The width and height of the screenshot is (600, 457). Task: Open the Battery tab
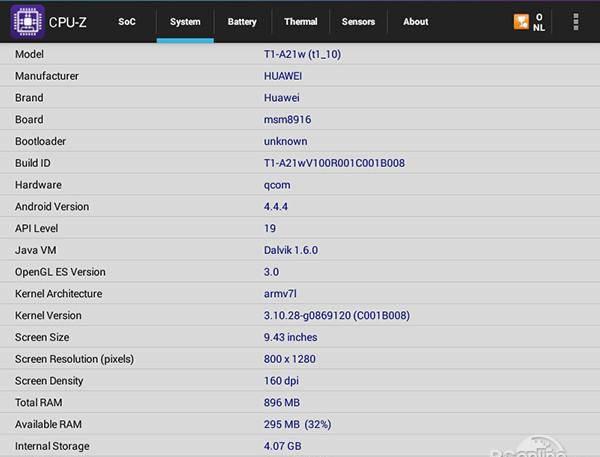[242, 22]
